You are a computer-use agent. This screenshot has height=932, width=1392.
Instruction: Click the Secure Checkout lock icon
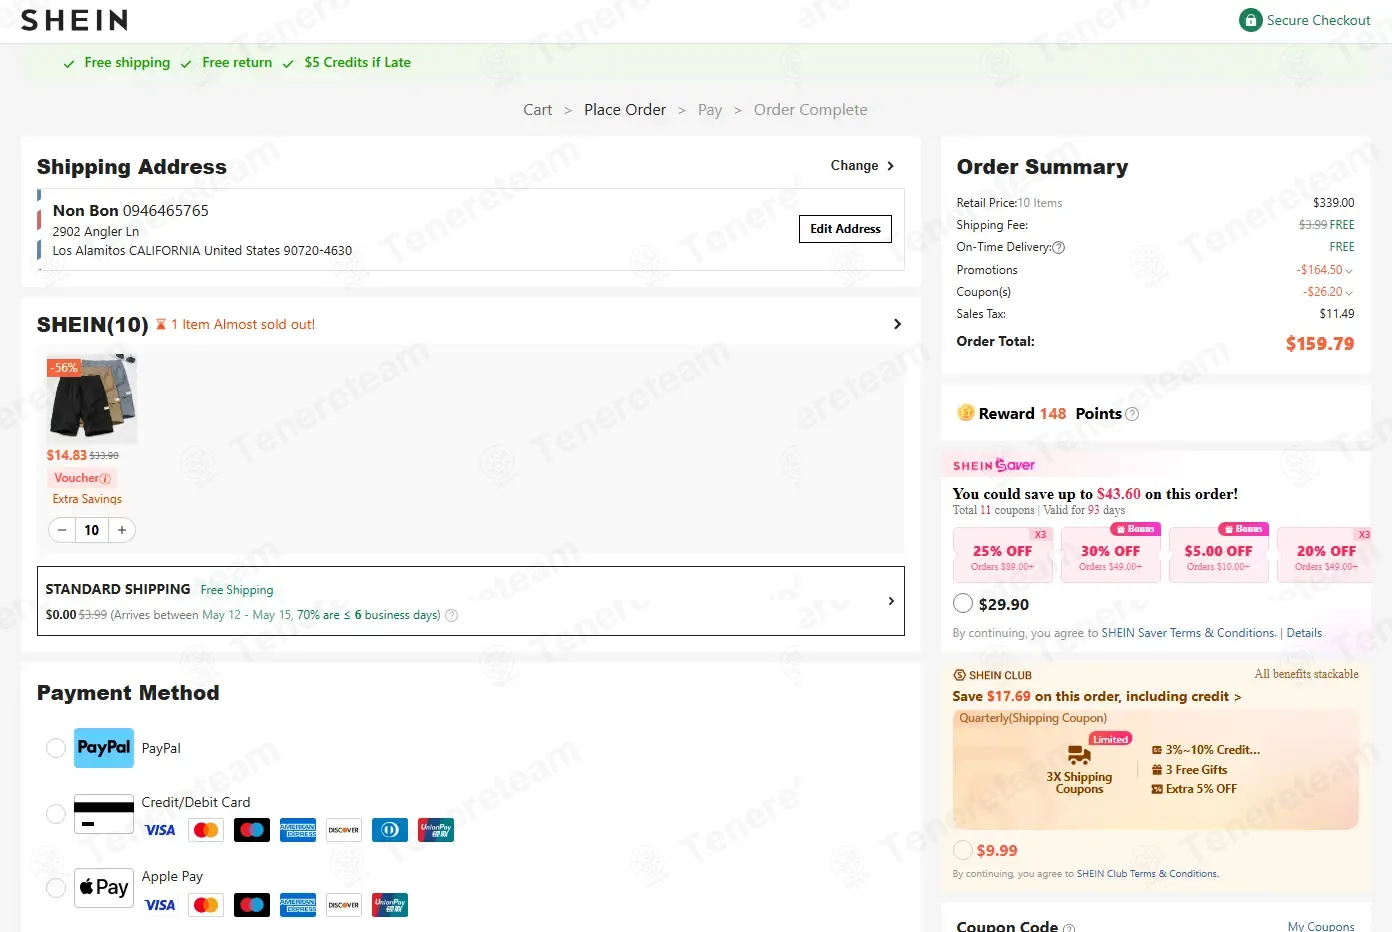[1250, 20]
